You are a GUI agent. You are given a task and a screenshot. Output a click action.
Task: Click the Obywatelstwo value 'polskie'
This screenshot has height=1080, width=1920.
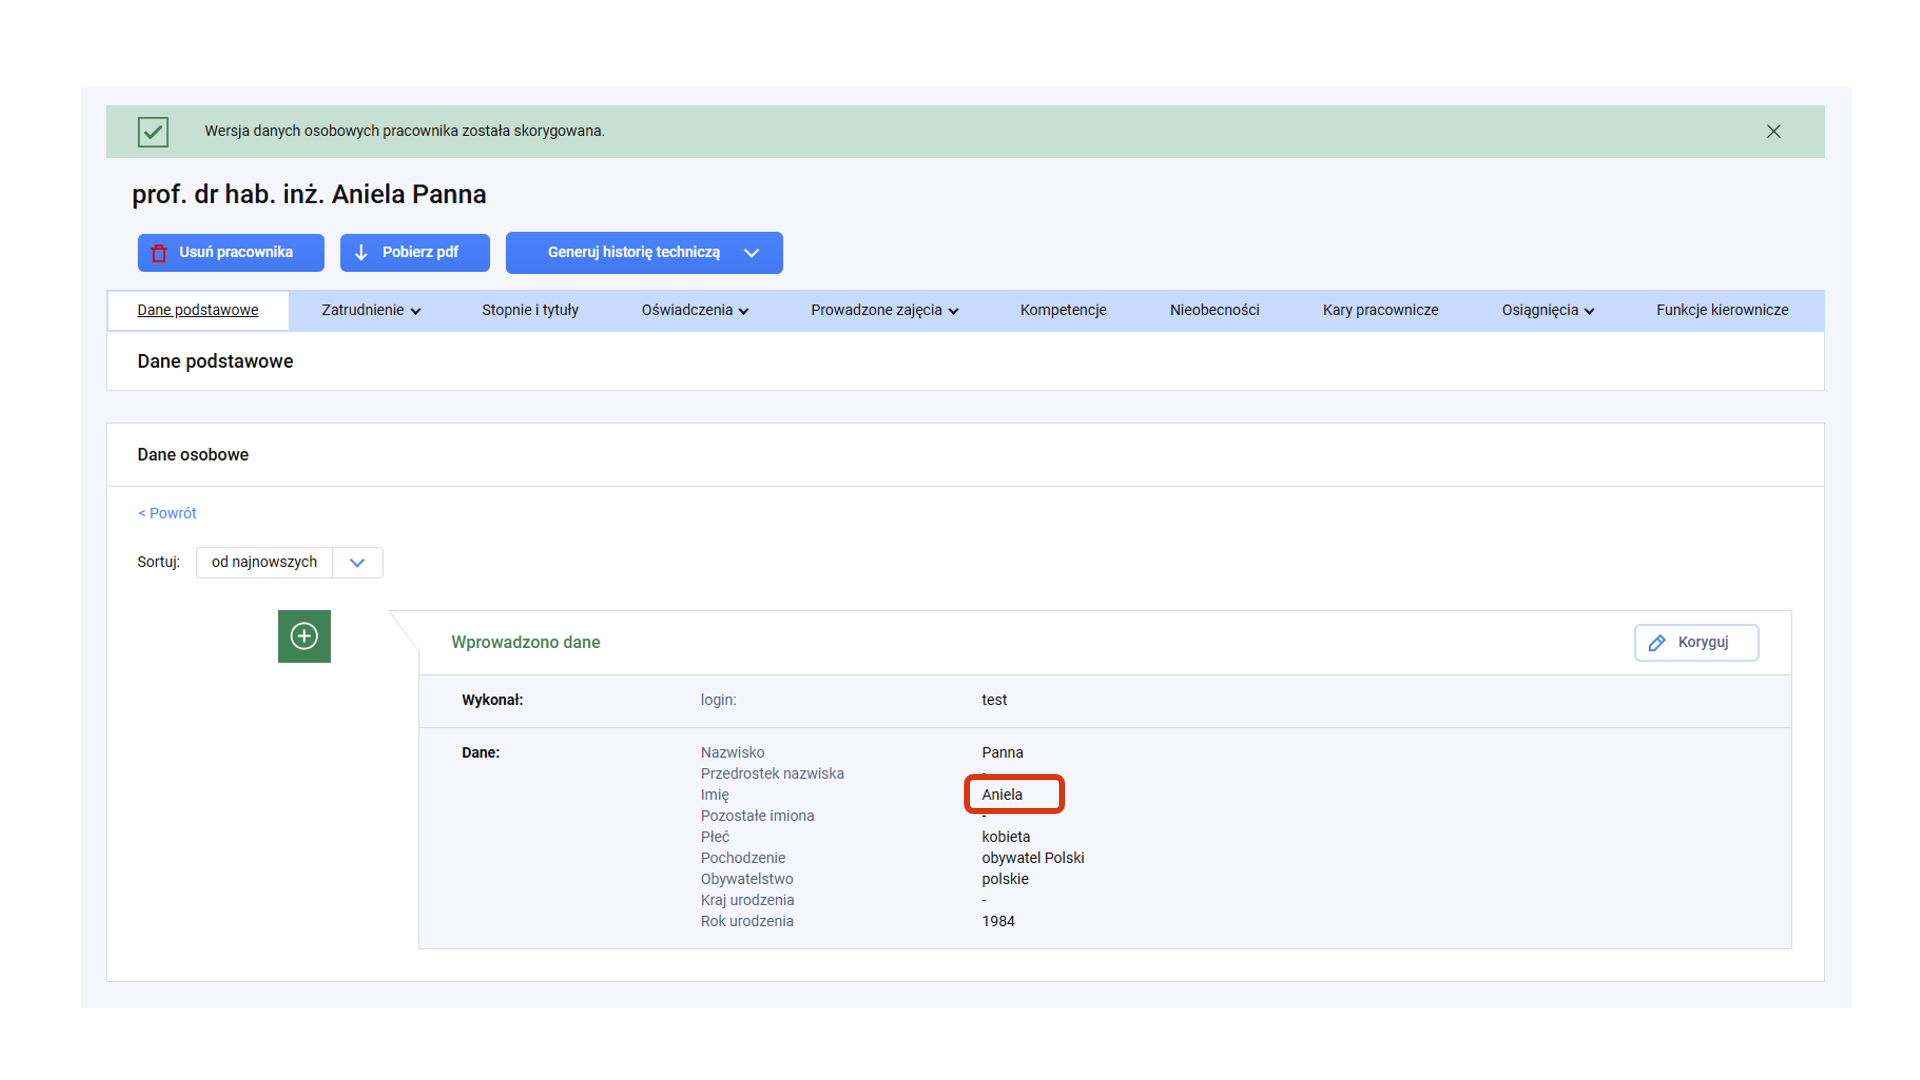click(x=1004, y=879)
